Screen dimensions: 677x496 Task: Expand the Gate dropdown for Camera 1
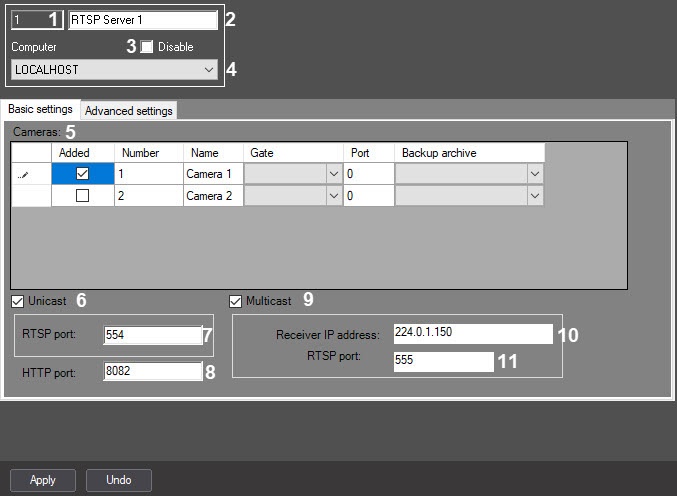[334, 174]
